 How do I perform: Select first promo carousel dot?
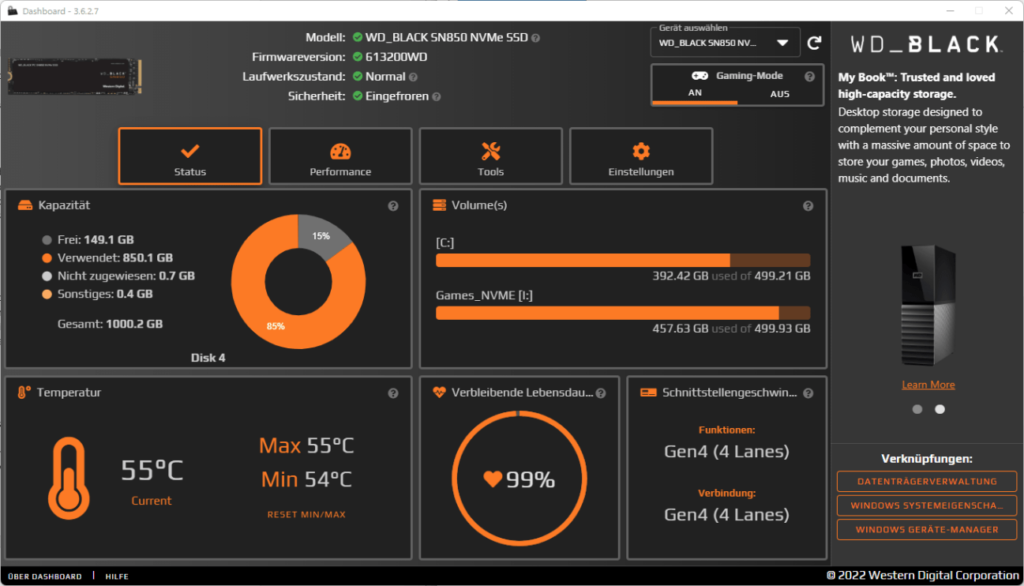[x=918, y=410]
